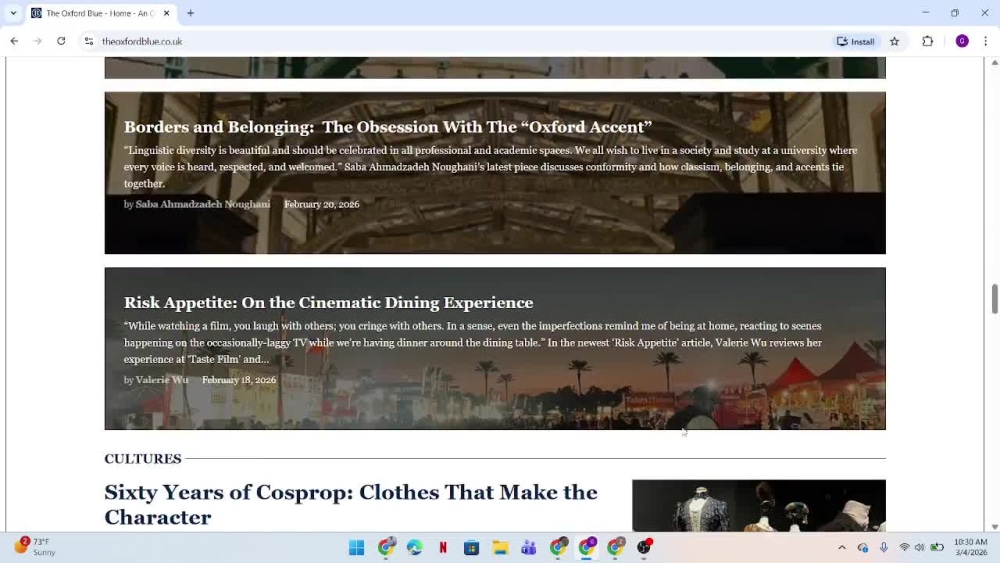This screenshot has height=563, width=1000.
Task: Reload the Oxford Blue page
Action: pyautogui.click(x=61, y=41)
